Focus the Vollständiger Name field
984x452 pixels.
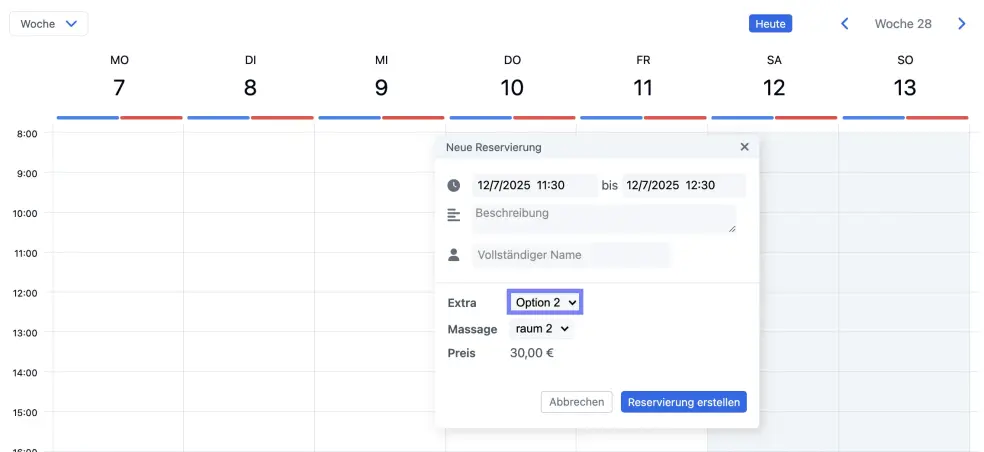coord(571,255)
